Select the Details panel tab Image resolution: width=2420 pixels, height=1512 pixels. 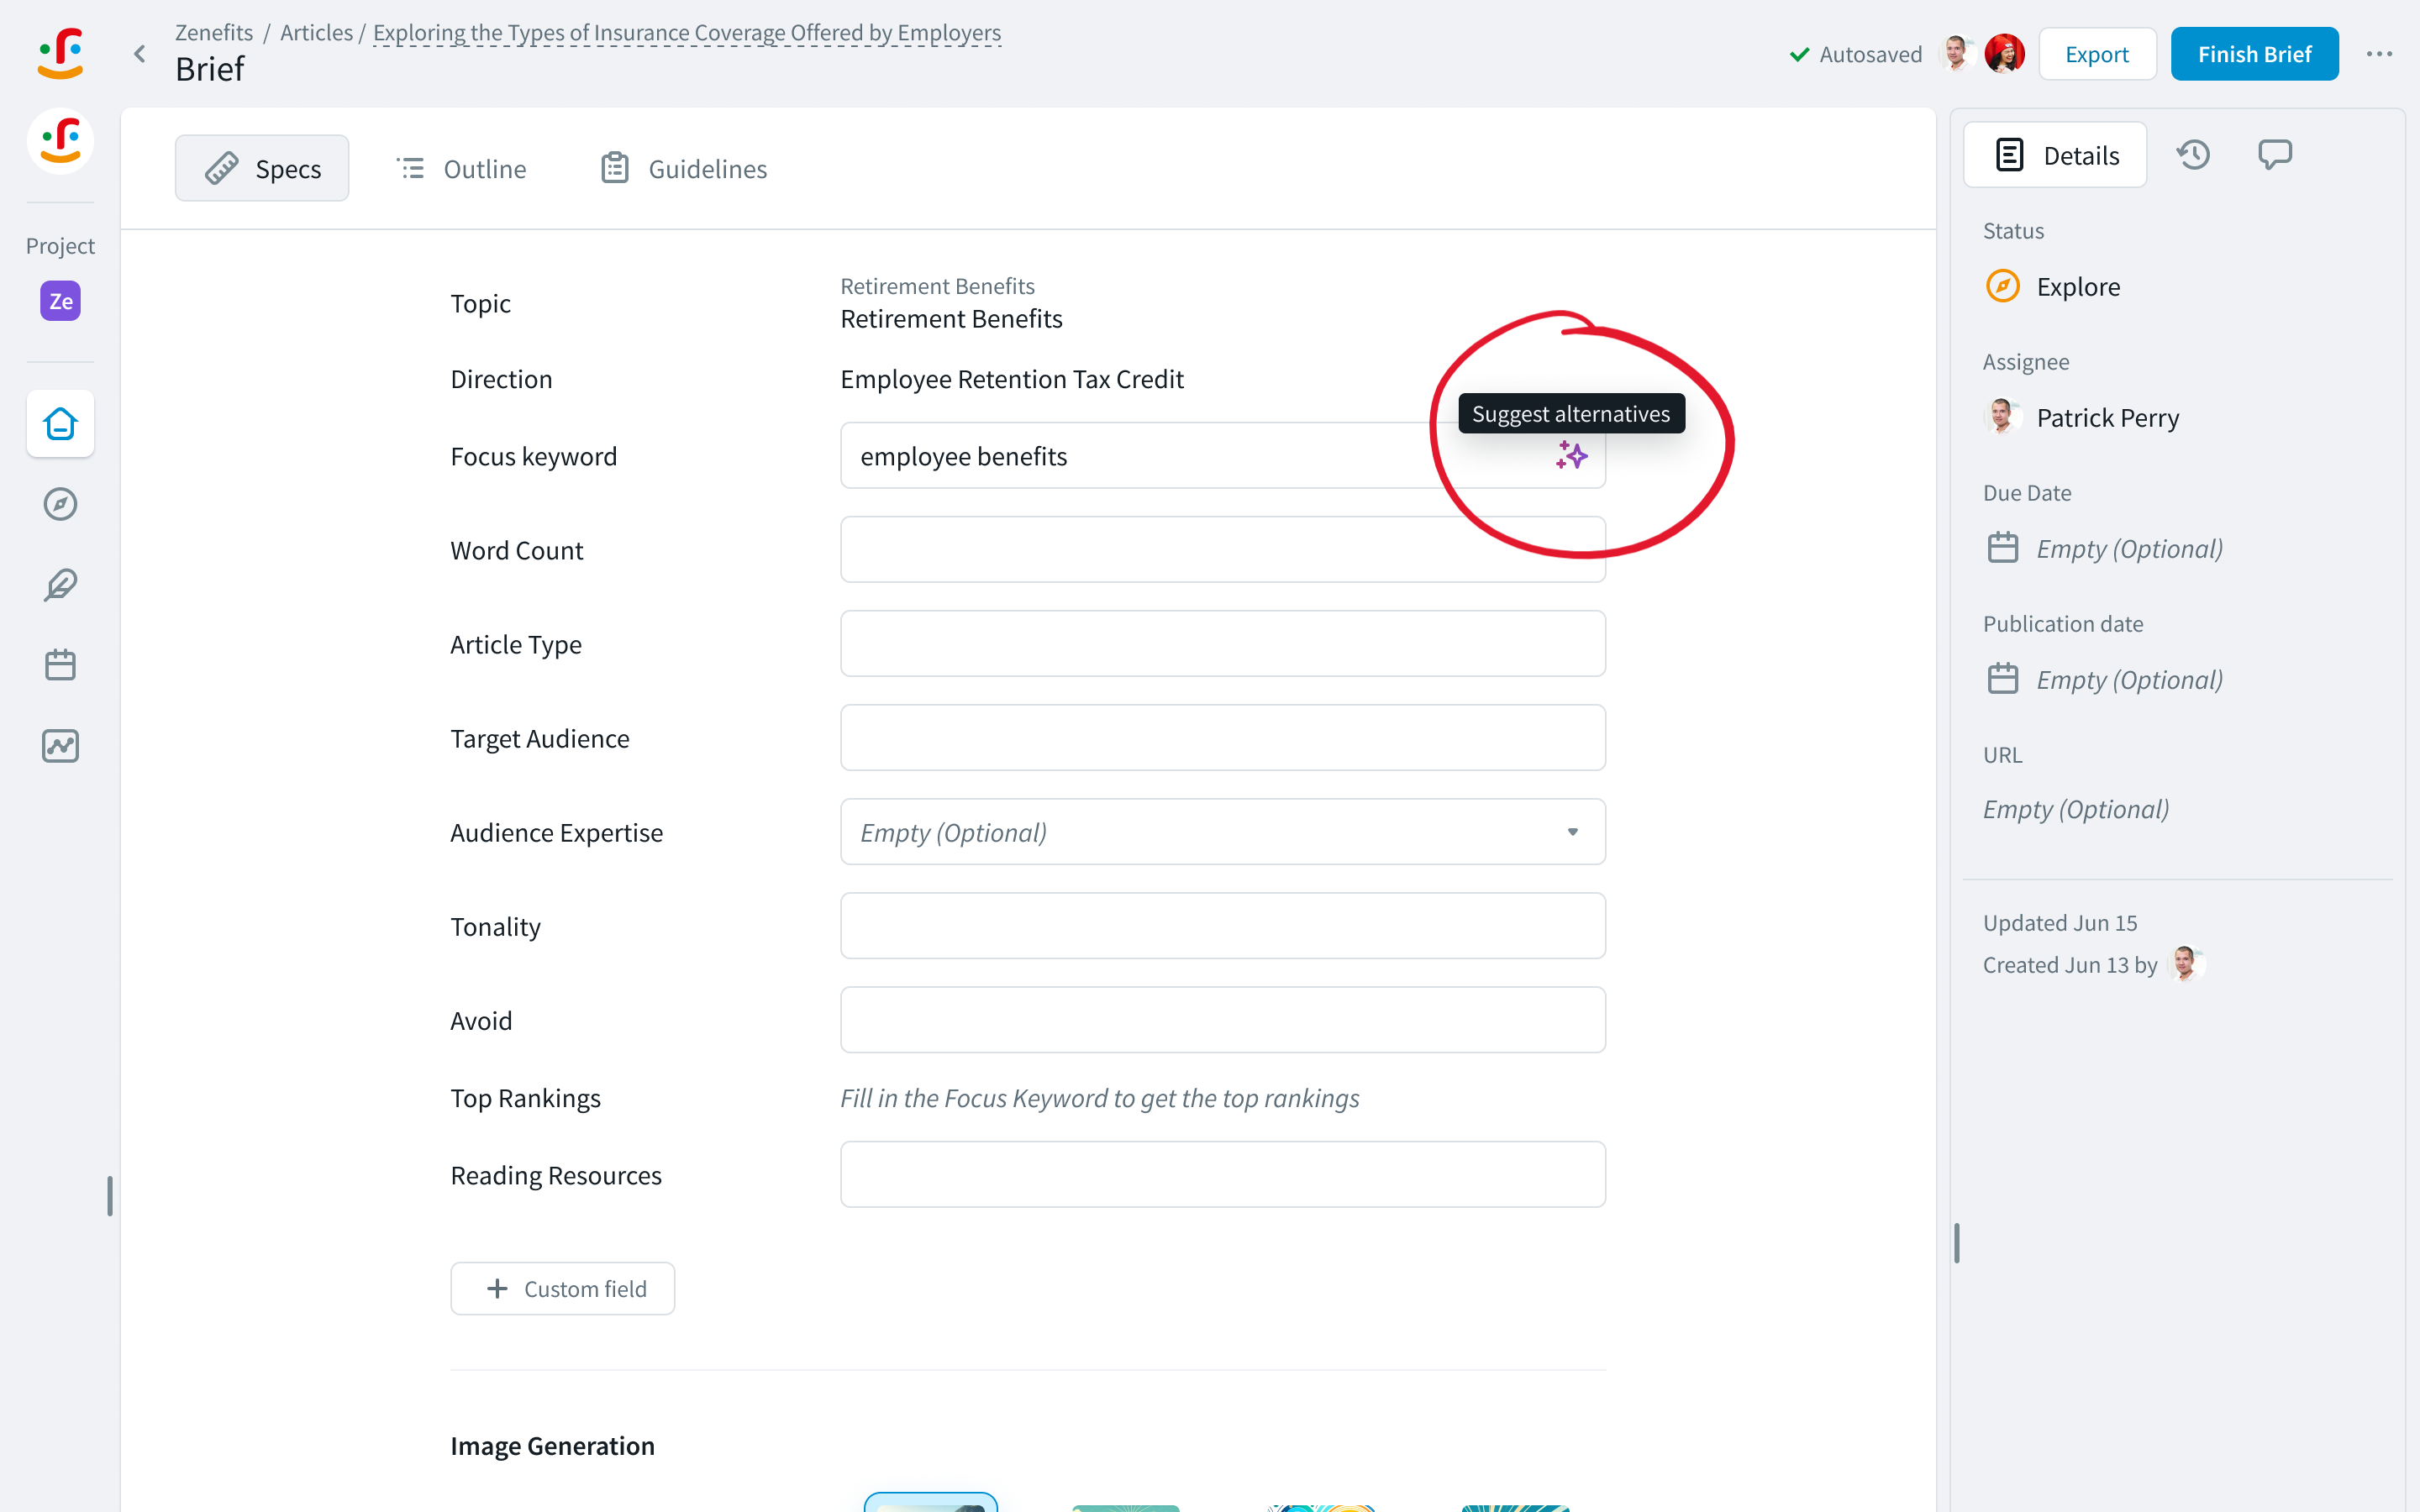pos(2055,155)
